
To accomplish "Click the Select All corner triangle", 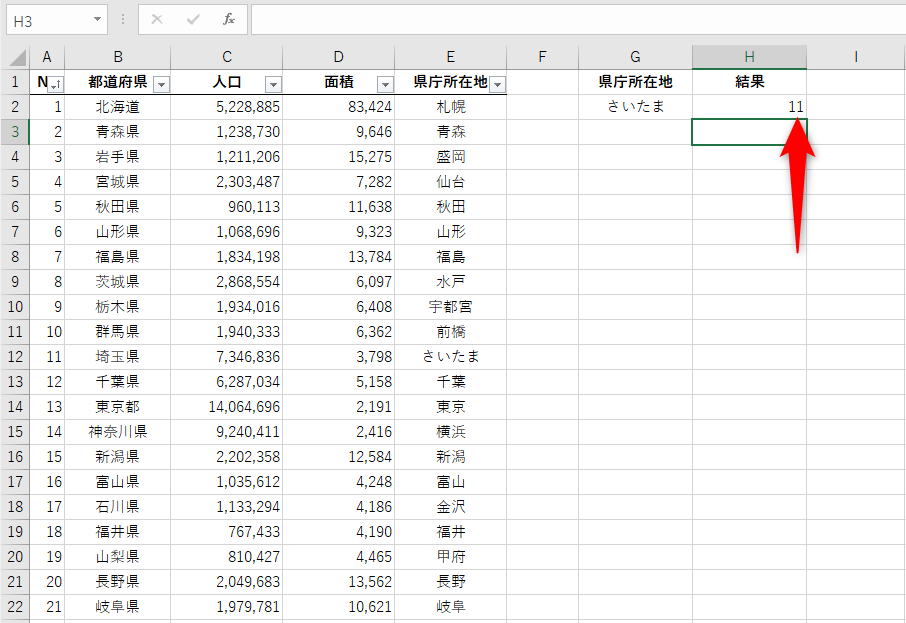I will click(x=17, y=57).
